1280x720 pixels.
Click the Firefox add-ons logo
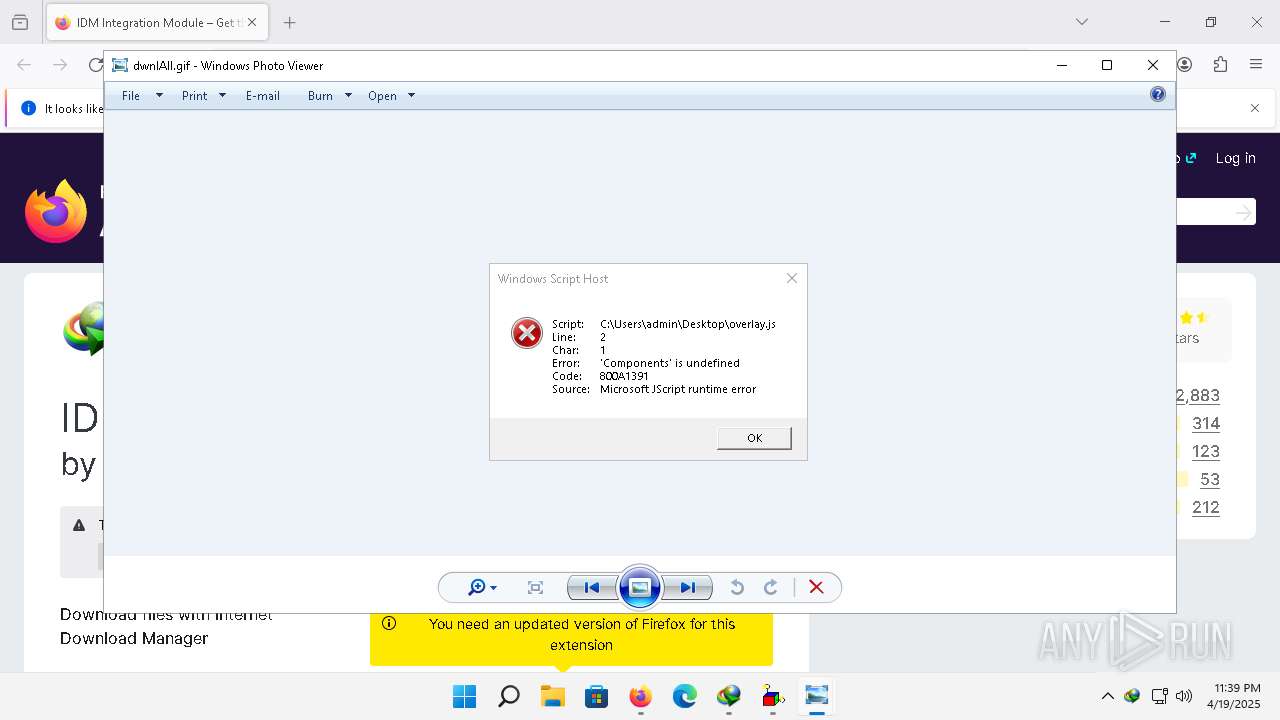[56, 211]
